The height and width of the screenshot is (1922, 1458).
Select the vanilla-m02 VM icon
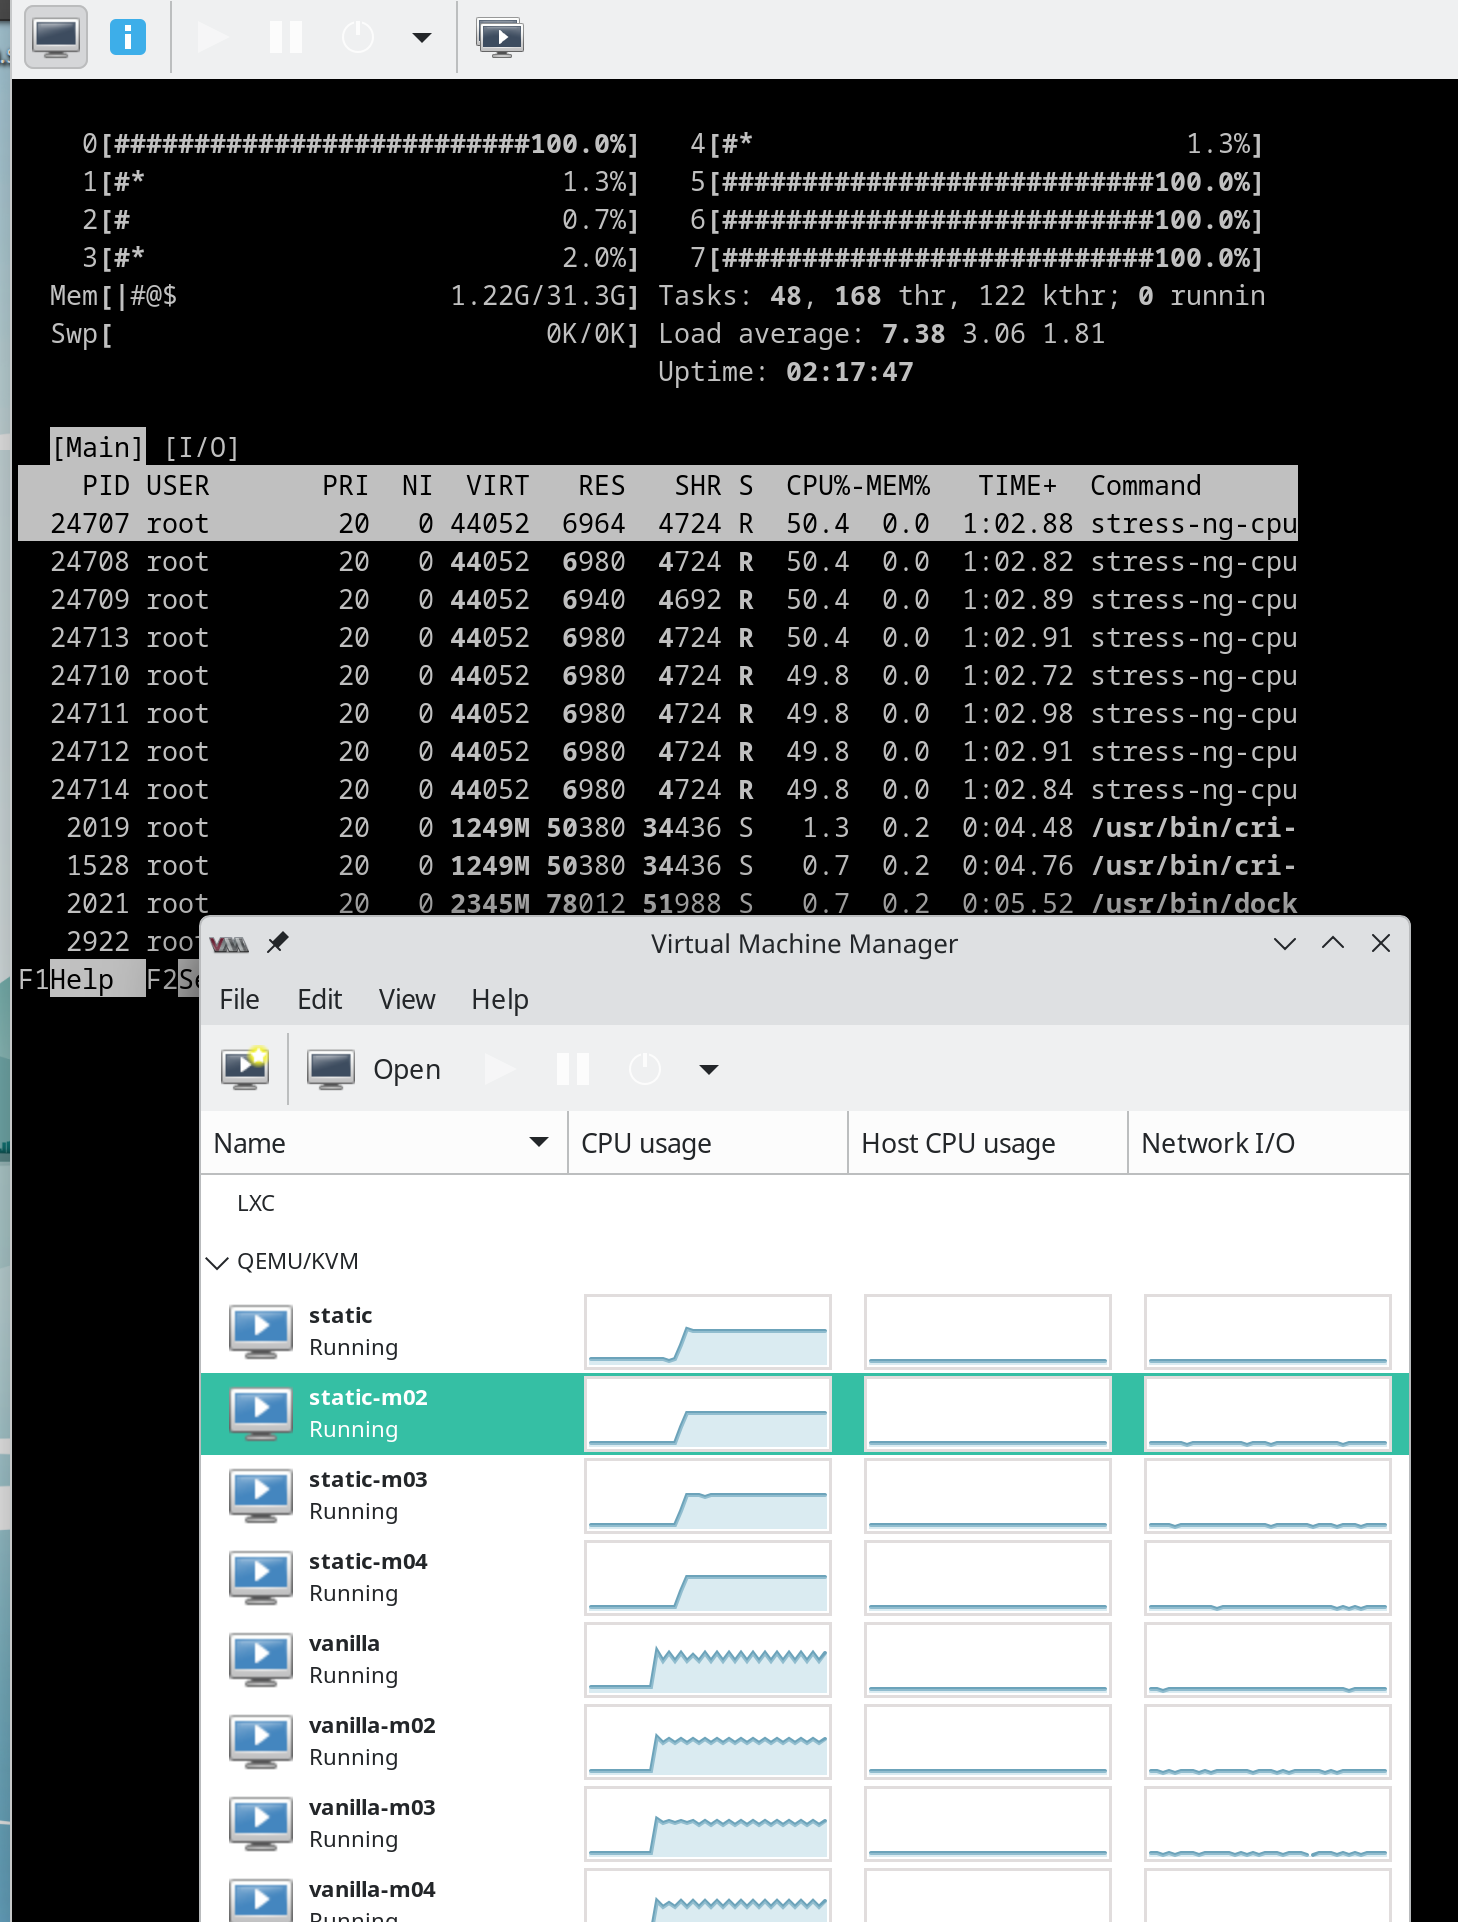click(x=261, y=1741)
